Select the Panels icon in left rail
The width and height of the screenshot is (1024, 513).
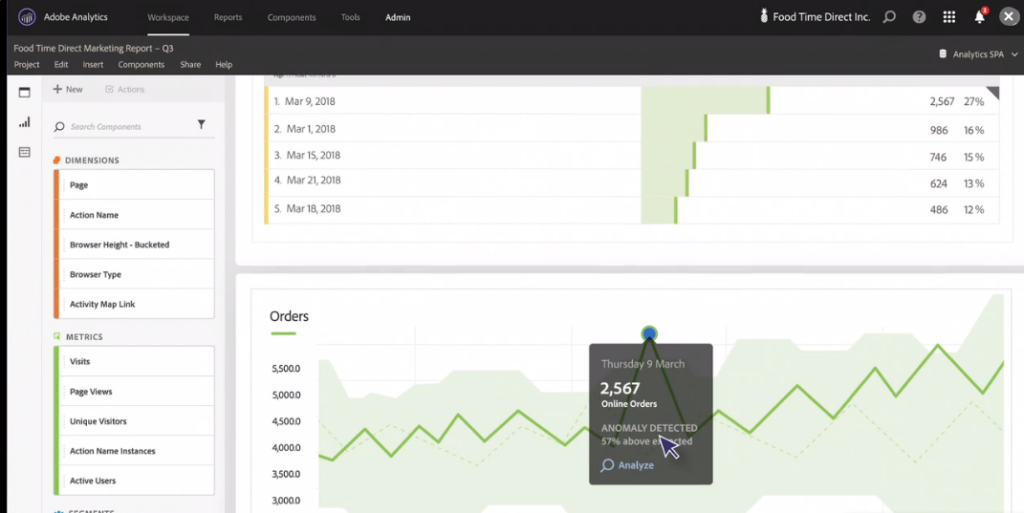pyautogui.click(x=24, y=93)
